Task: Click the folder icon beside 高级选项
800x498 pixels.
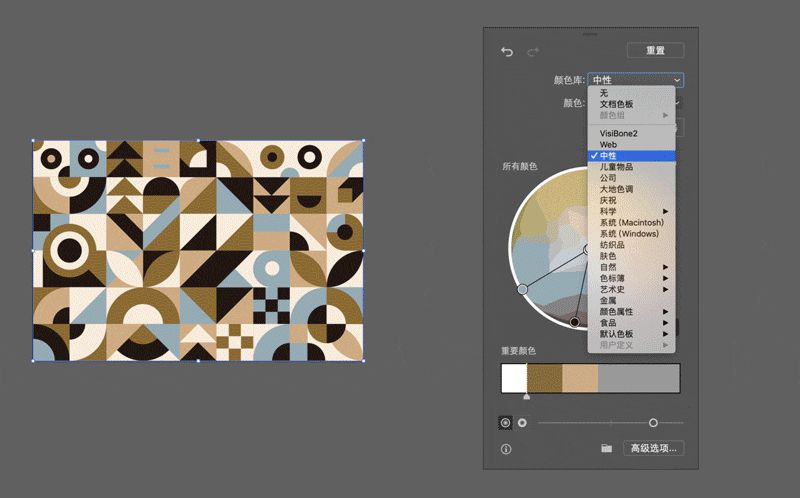Action: [606, 449]
